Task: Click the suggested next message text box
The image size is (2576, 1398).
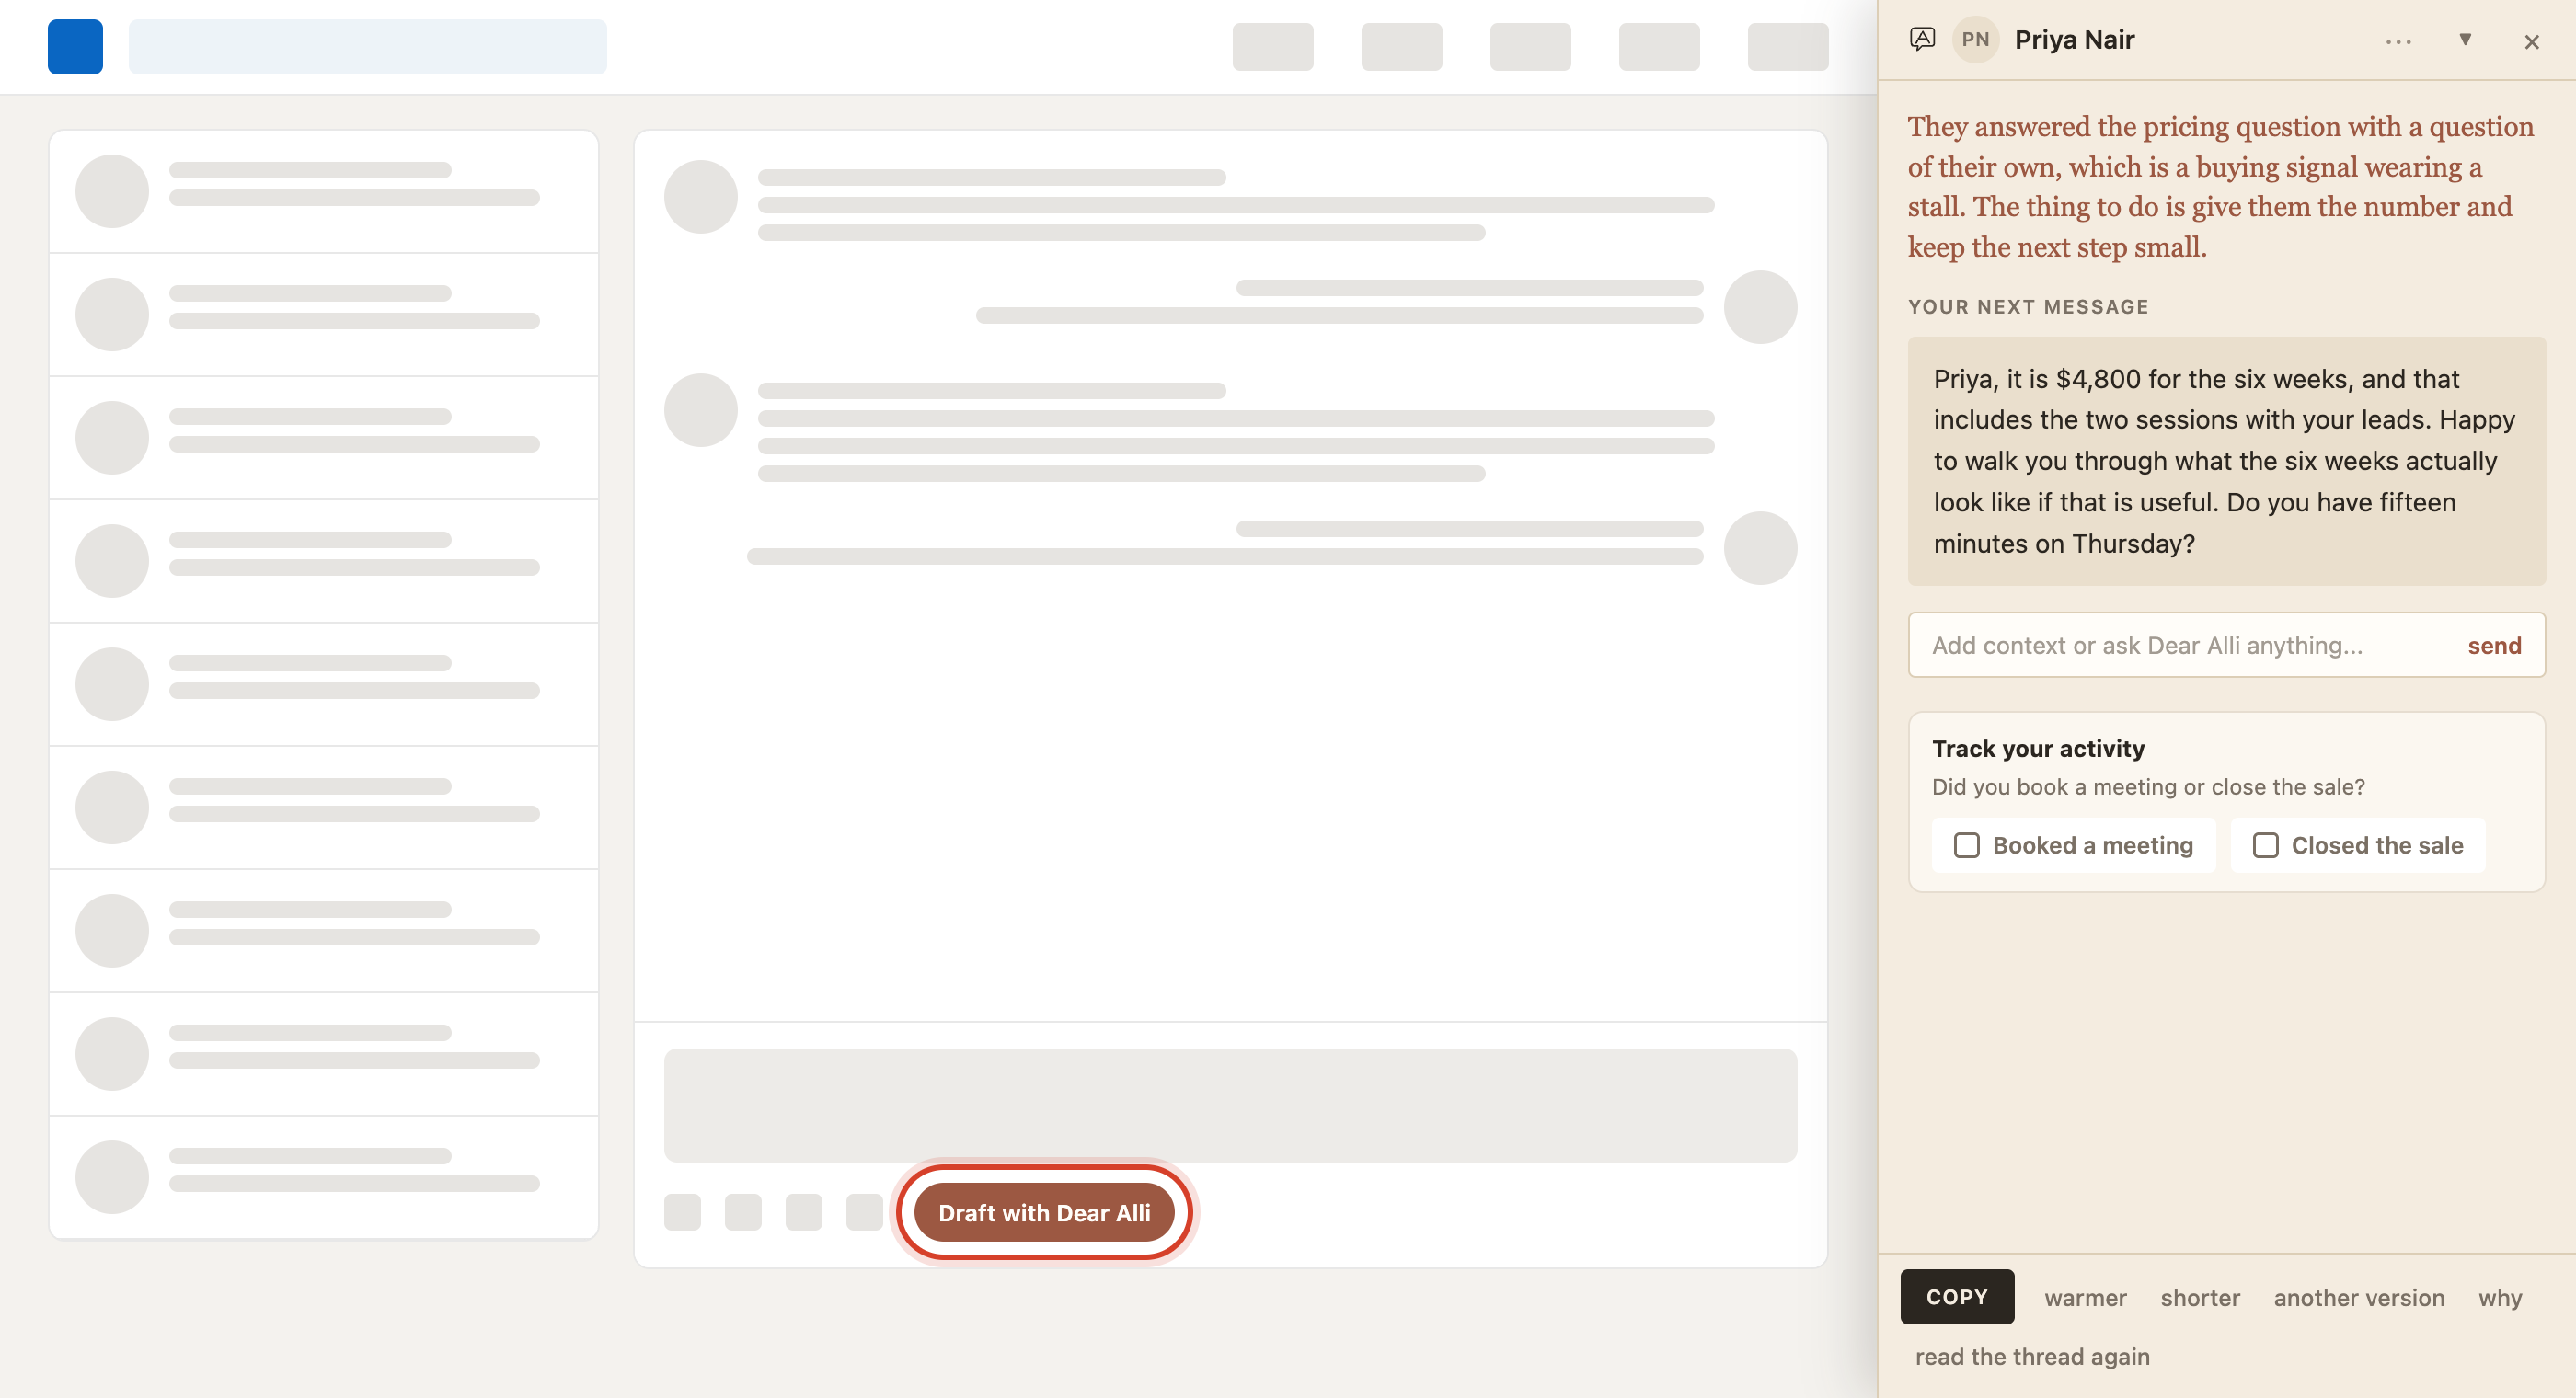Action: (x=2226, y=461)
